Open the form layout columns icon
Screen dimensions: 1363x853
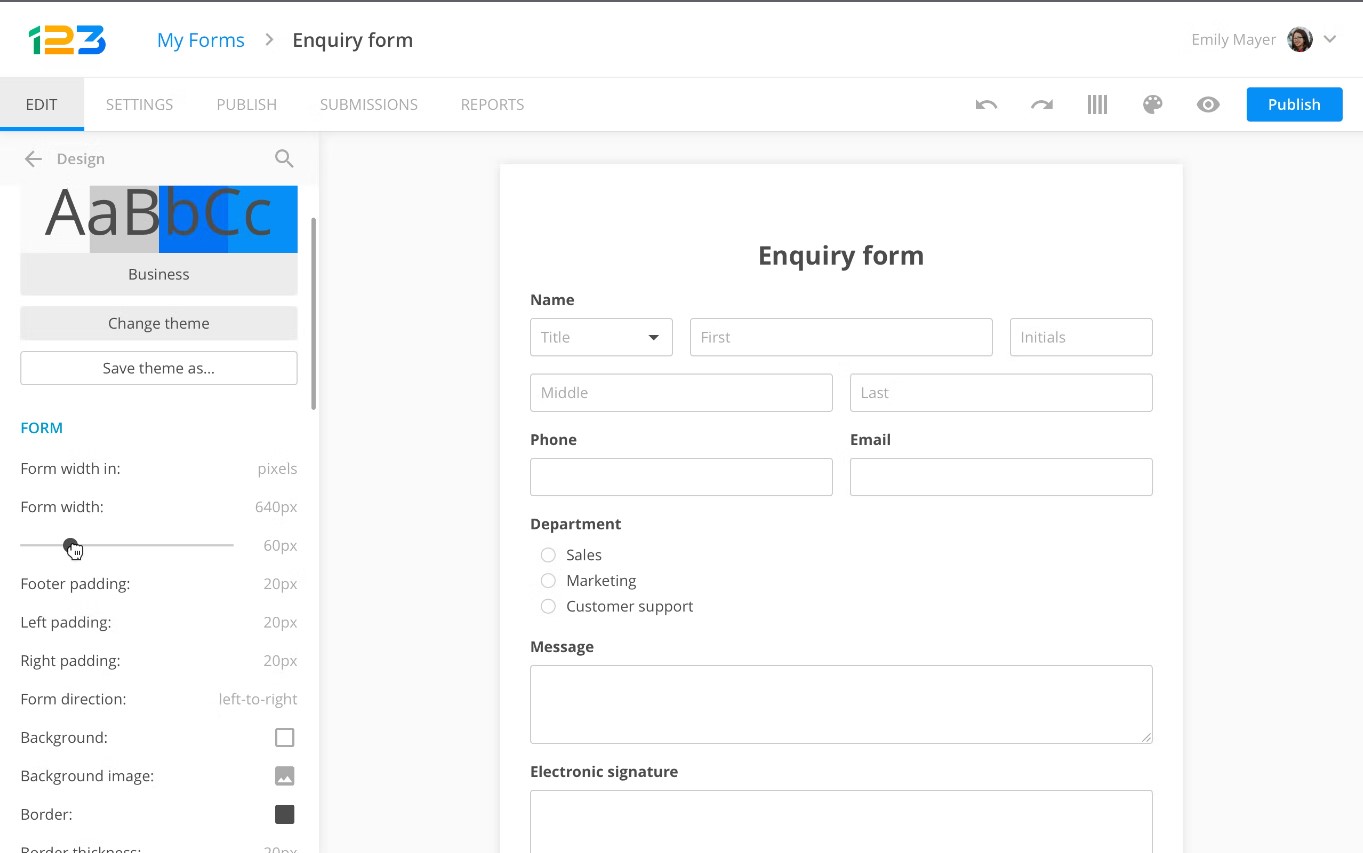(1097, 104)
